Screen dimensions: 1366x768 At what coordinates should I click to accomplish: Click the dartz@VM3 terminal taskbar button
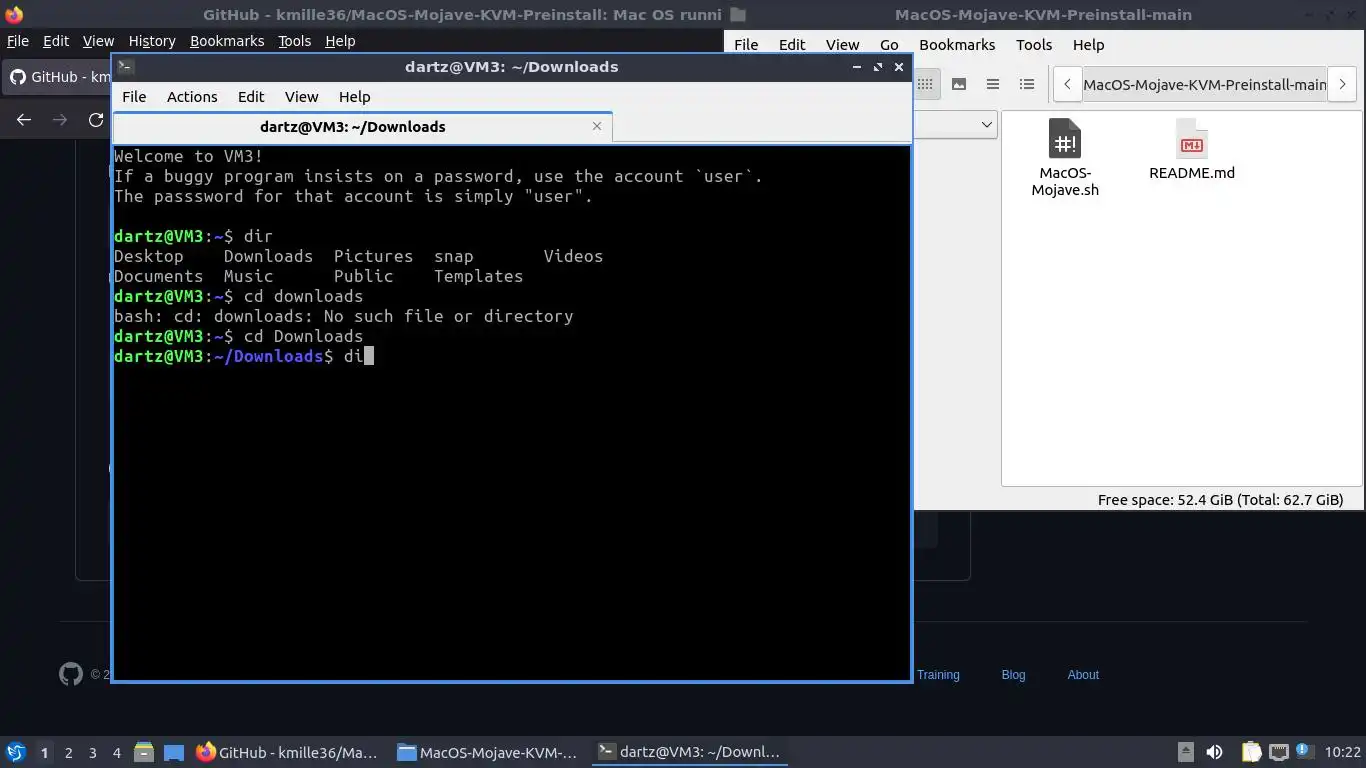[690, 752]
